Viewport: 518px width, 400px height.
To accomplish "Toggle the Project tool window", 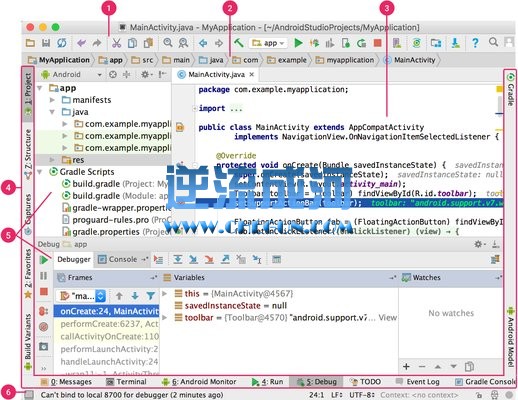I will pyautogui.click(x=28, y=94).
